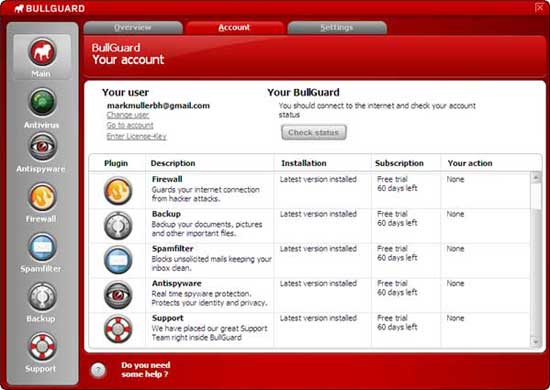Select the Backup safe icon in sidebar
Image resolution: width=550 pixels, height=390 pixels.
[42, 297]
